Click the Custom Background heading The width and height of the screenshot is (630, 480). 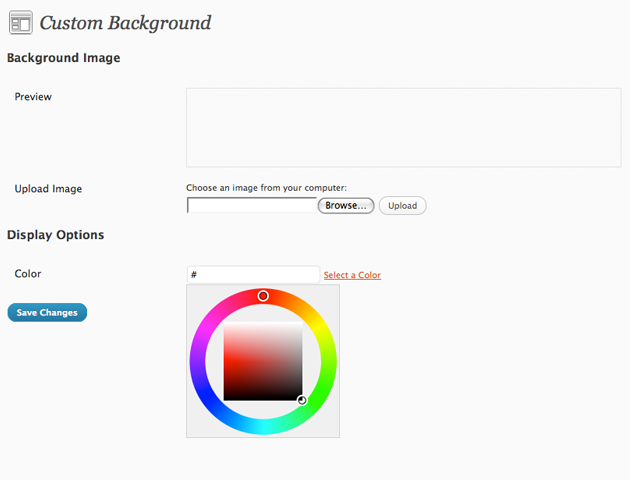[125, 22]
